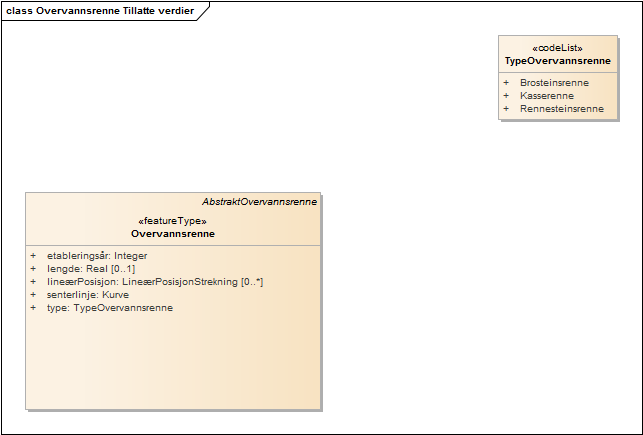The height and width of the screenshot is (435, 643).
Task: Click the «codeList» stereotype label
Action: (x=557, y=48)
